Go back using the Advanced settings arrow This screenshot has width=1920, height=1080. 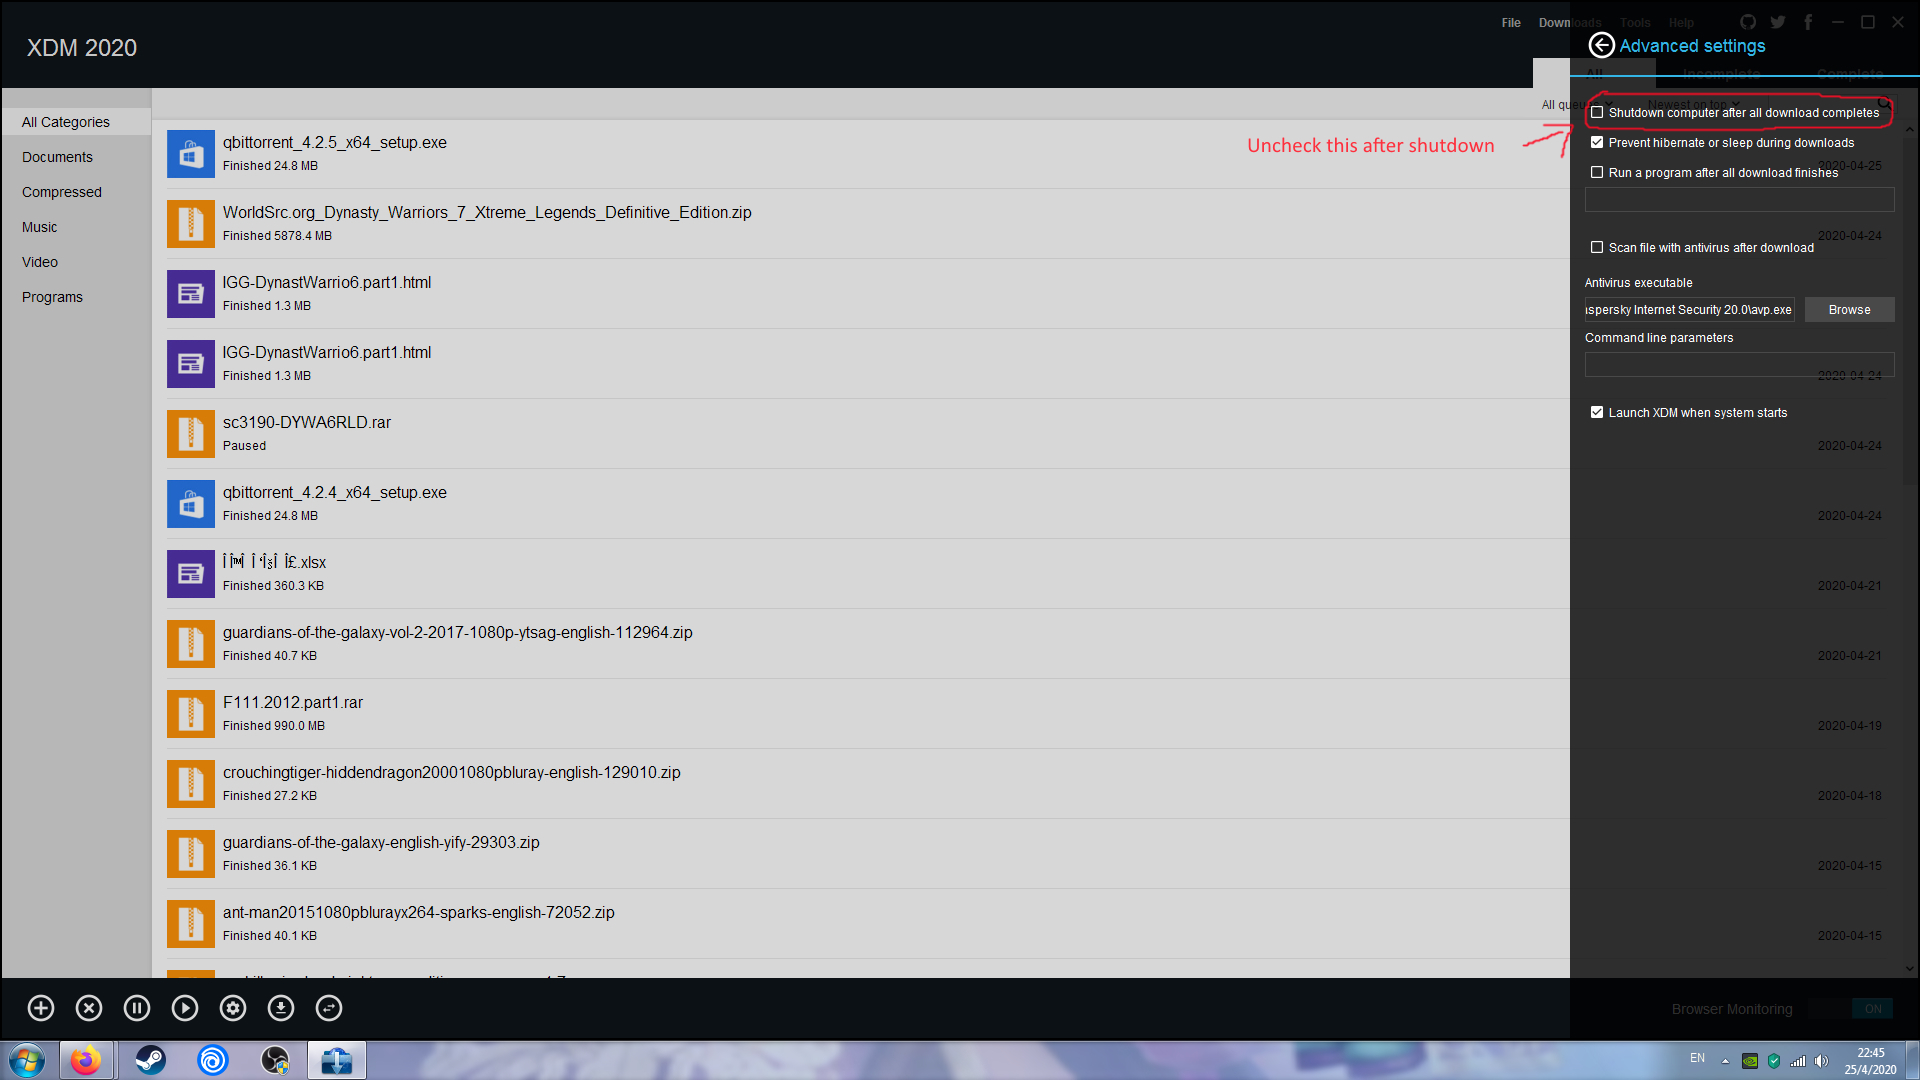(x=1601, y=45)
